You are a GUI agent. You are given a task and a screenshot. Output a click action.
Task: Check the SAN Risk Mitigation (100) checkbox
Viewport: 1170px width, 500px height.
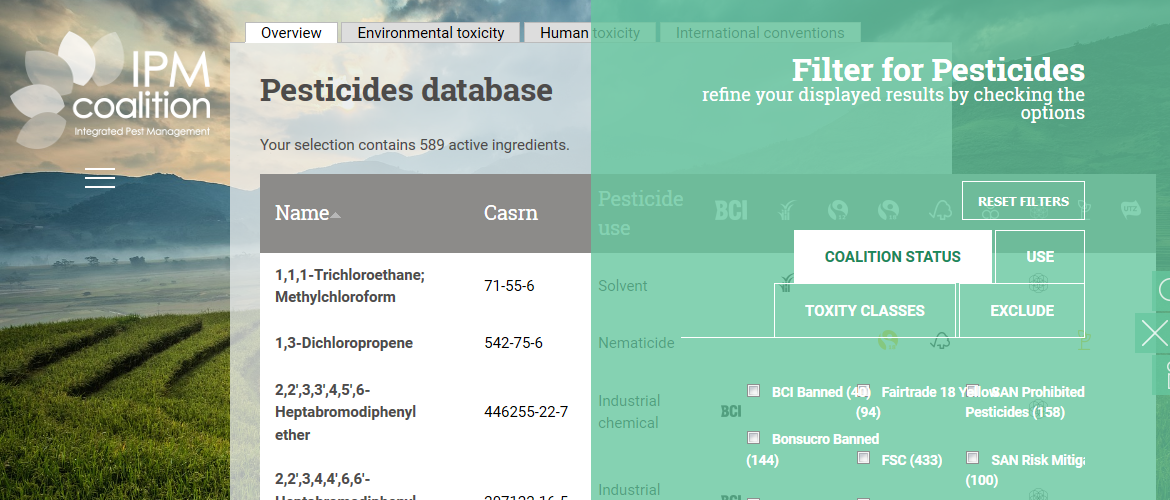coord(972,457)
